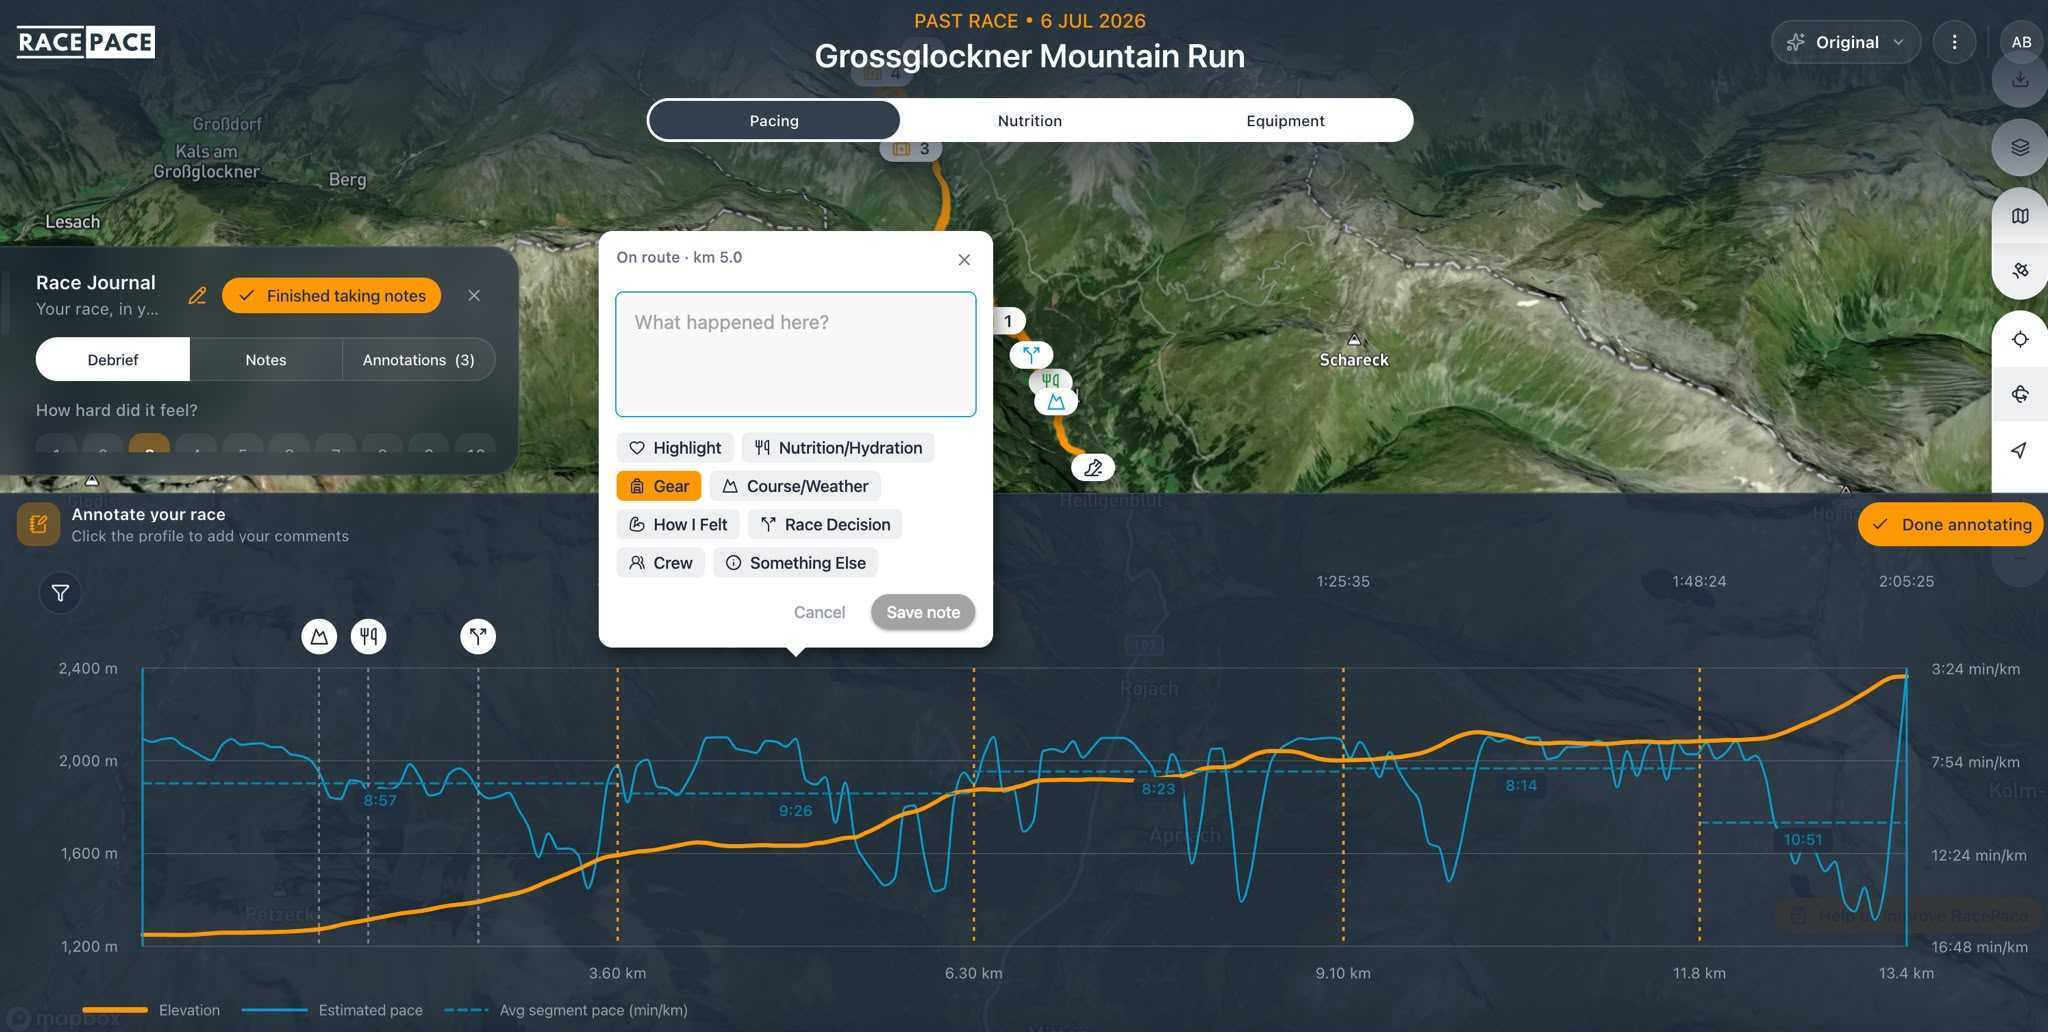2048x1032 pixels.
Task: Open the AB user avatar menu
Action: click(2021, 42)
